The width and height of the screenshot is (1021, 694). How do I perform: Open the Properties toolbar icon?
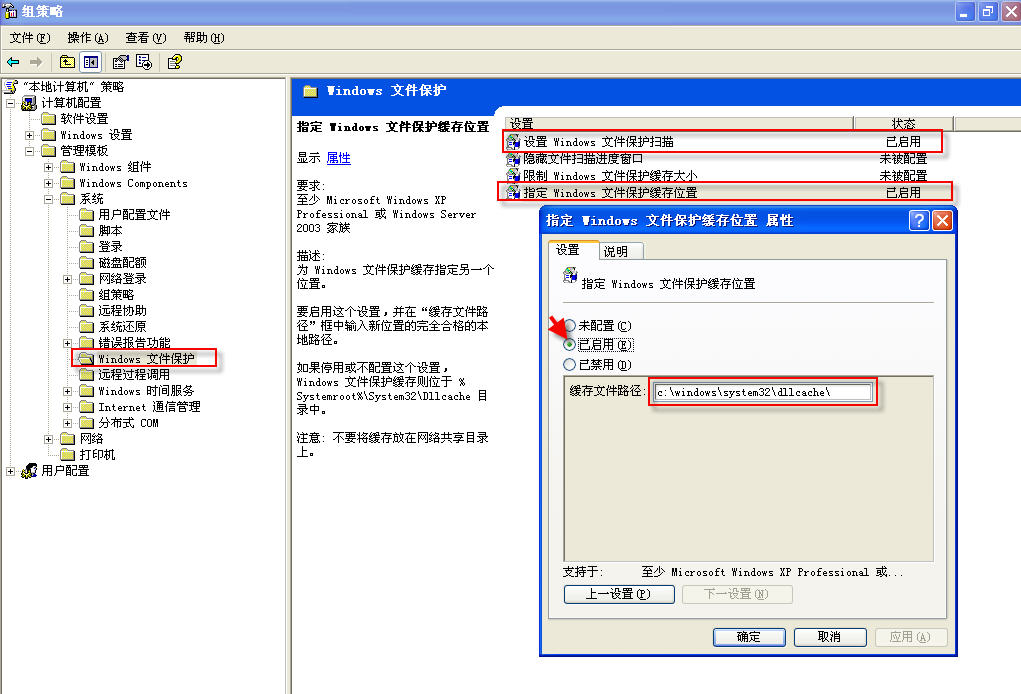coord(120,62)
